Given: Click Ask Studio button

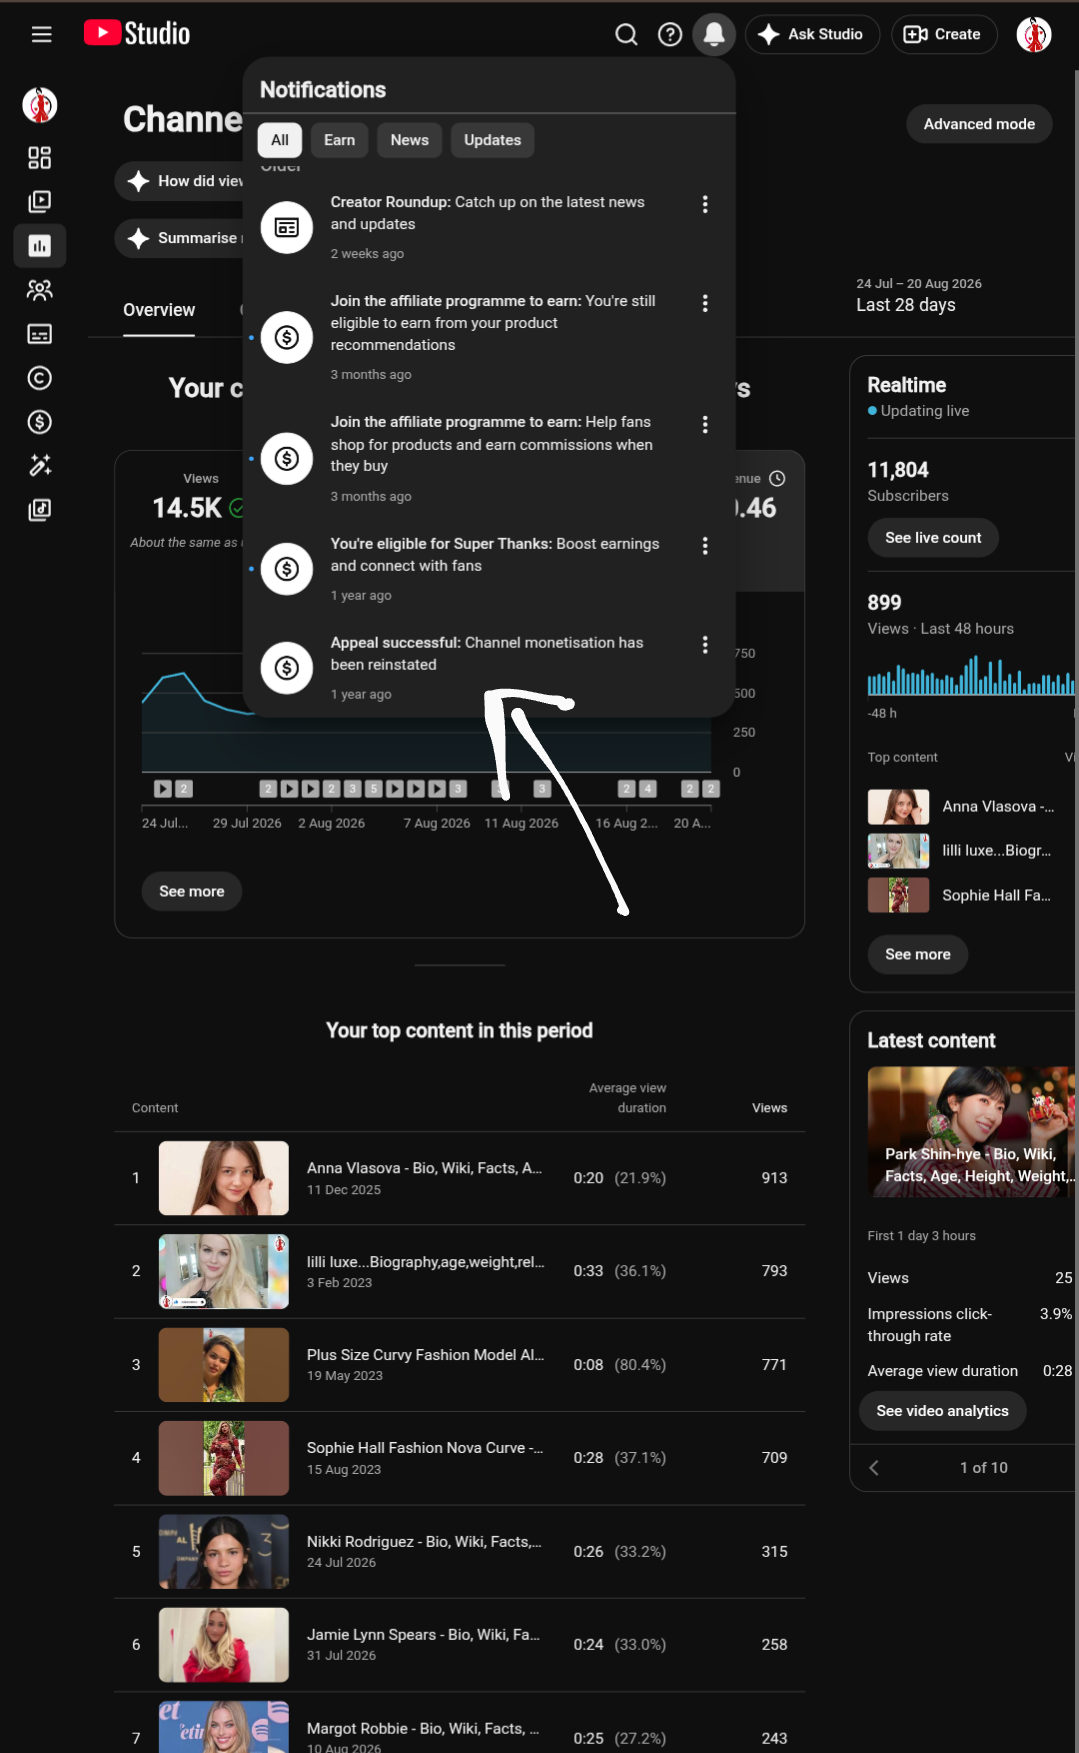Looking at the screenshot, I should point(812,34).
